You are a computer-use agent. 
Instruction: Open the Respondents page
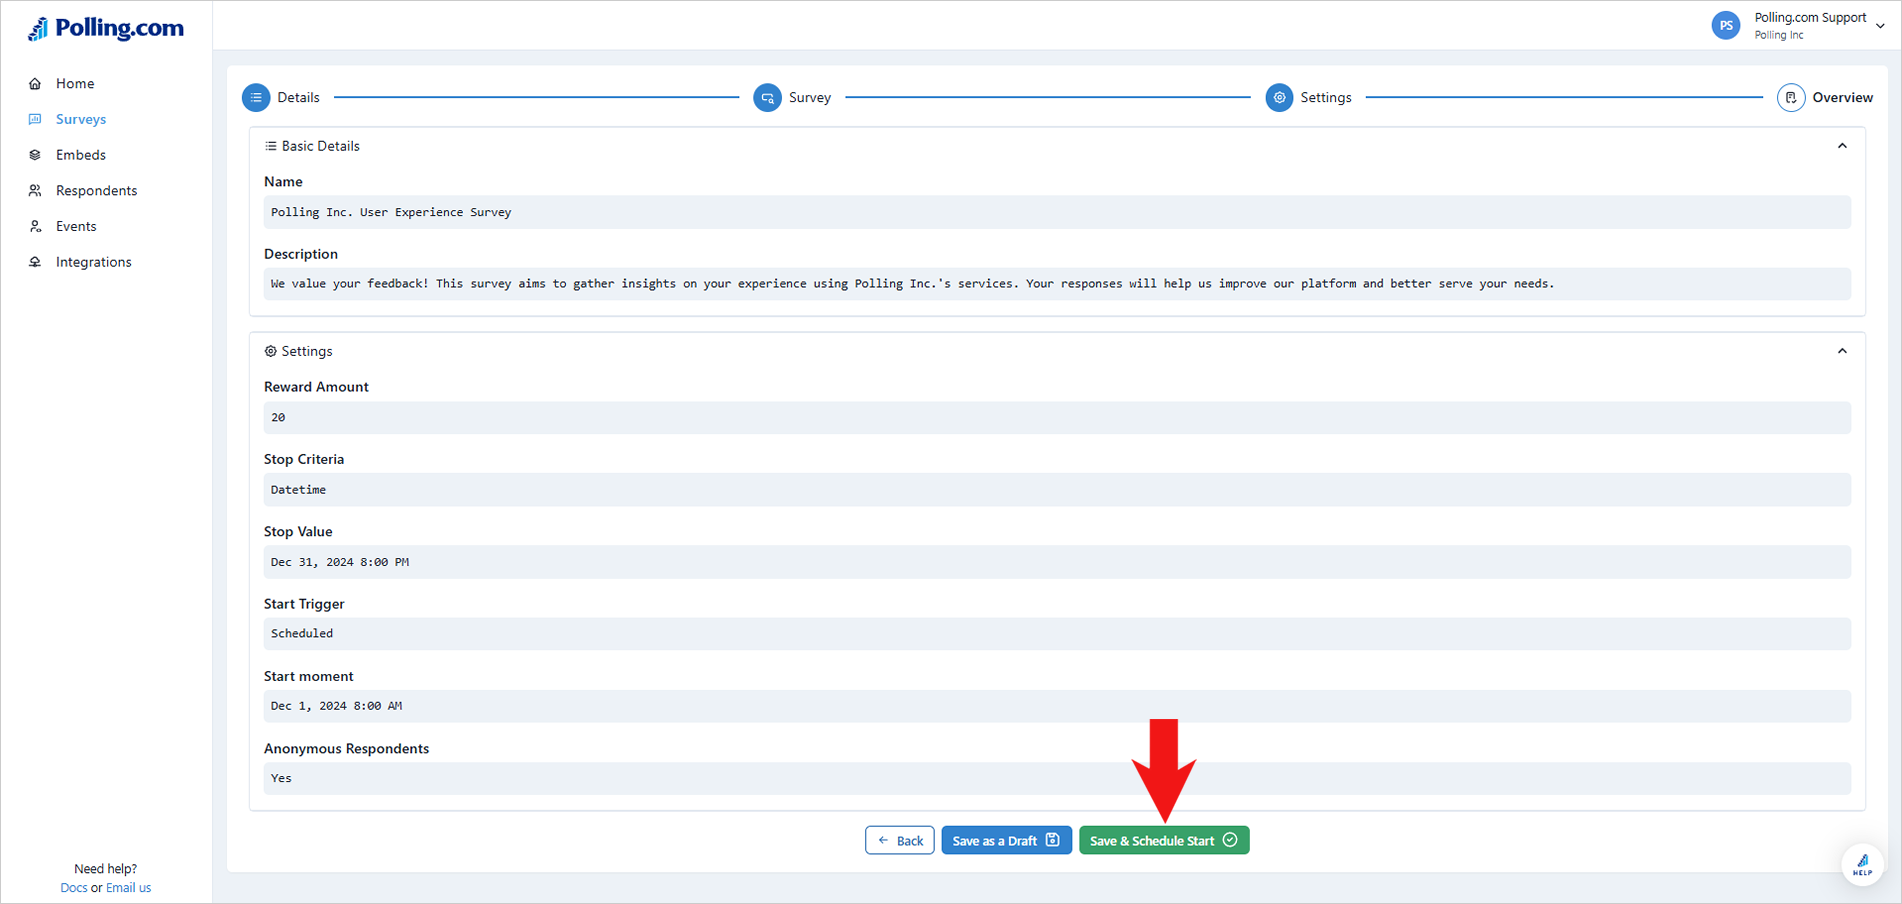point(96,191)
